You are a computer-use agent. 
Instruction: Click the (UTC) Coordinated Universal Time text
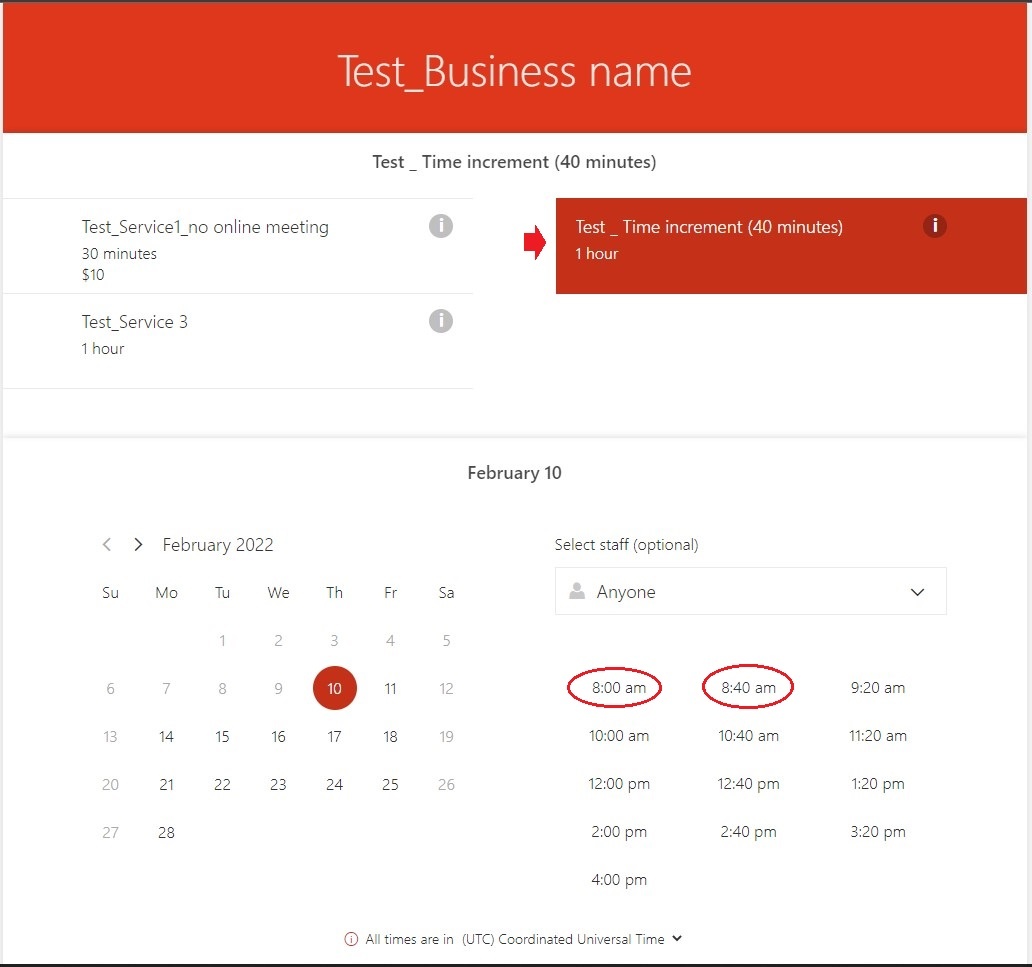coord(563,939)
